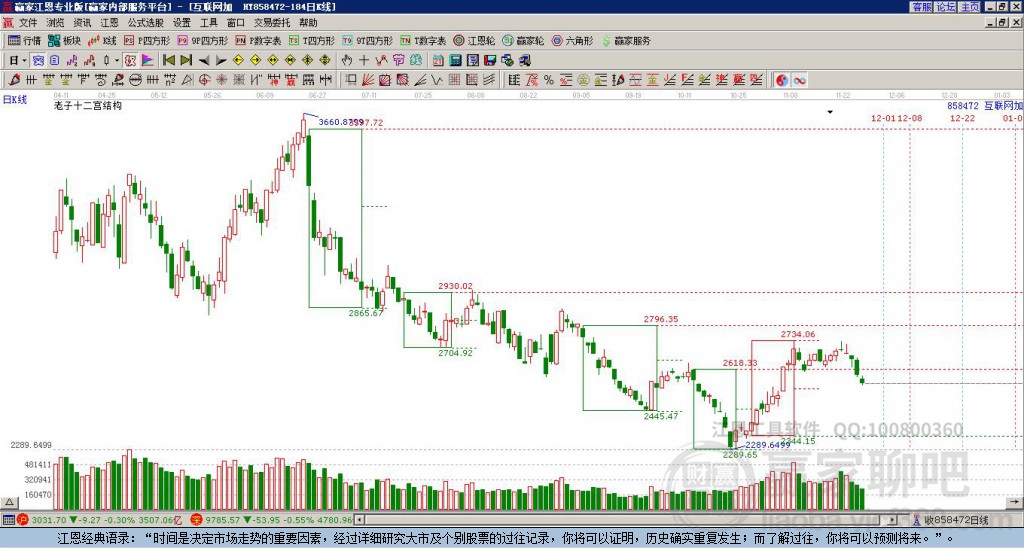Select the circled-cross target drawing tool
1024x548 pixels.
click(204, 80)
